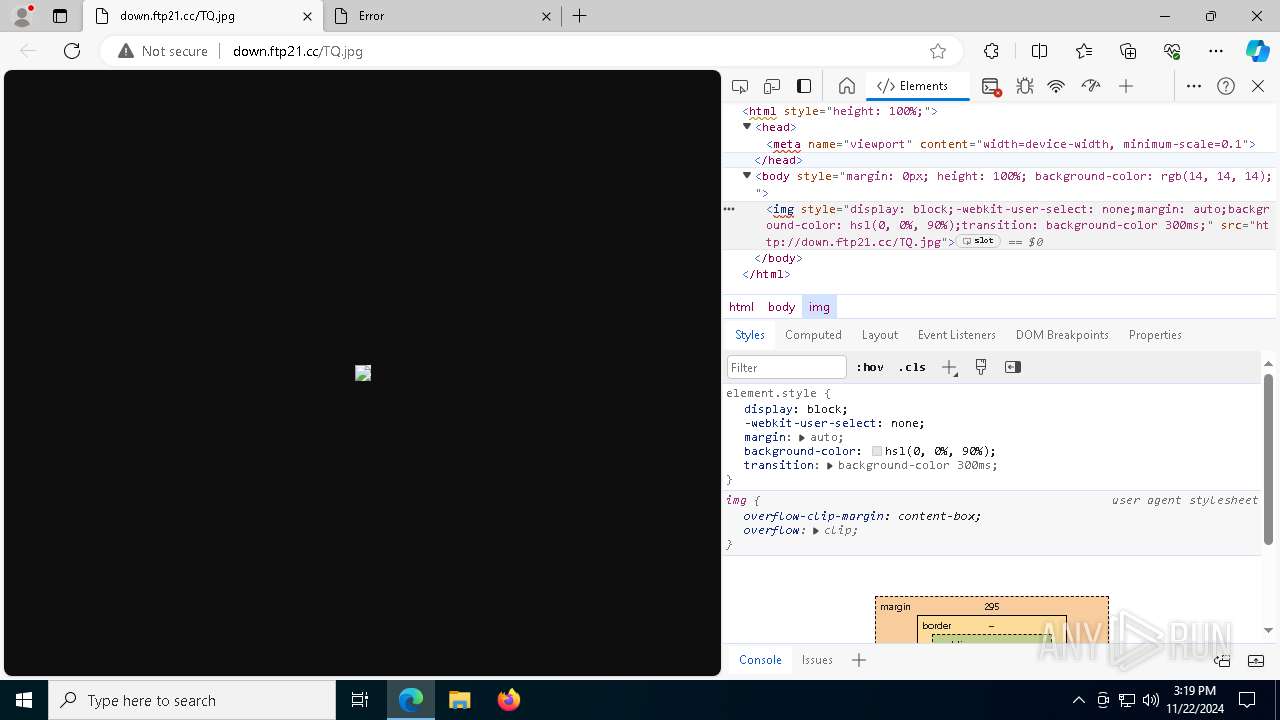Open DevTools help icon
The width and height of the screenshot is (1280, 720).
pyautogui.click(x=1226, y=86)
